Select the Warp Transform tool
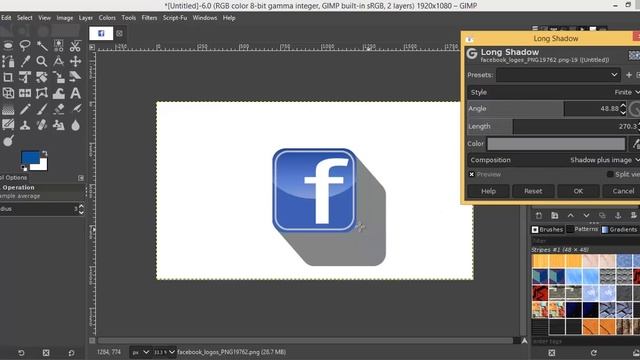Viewport: 640px width, 360px height. click(x=58, y=93)
